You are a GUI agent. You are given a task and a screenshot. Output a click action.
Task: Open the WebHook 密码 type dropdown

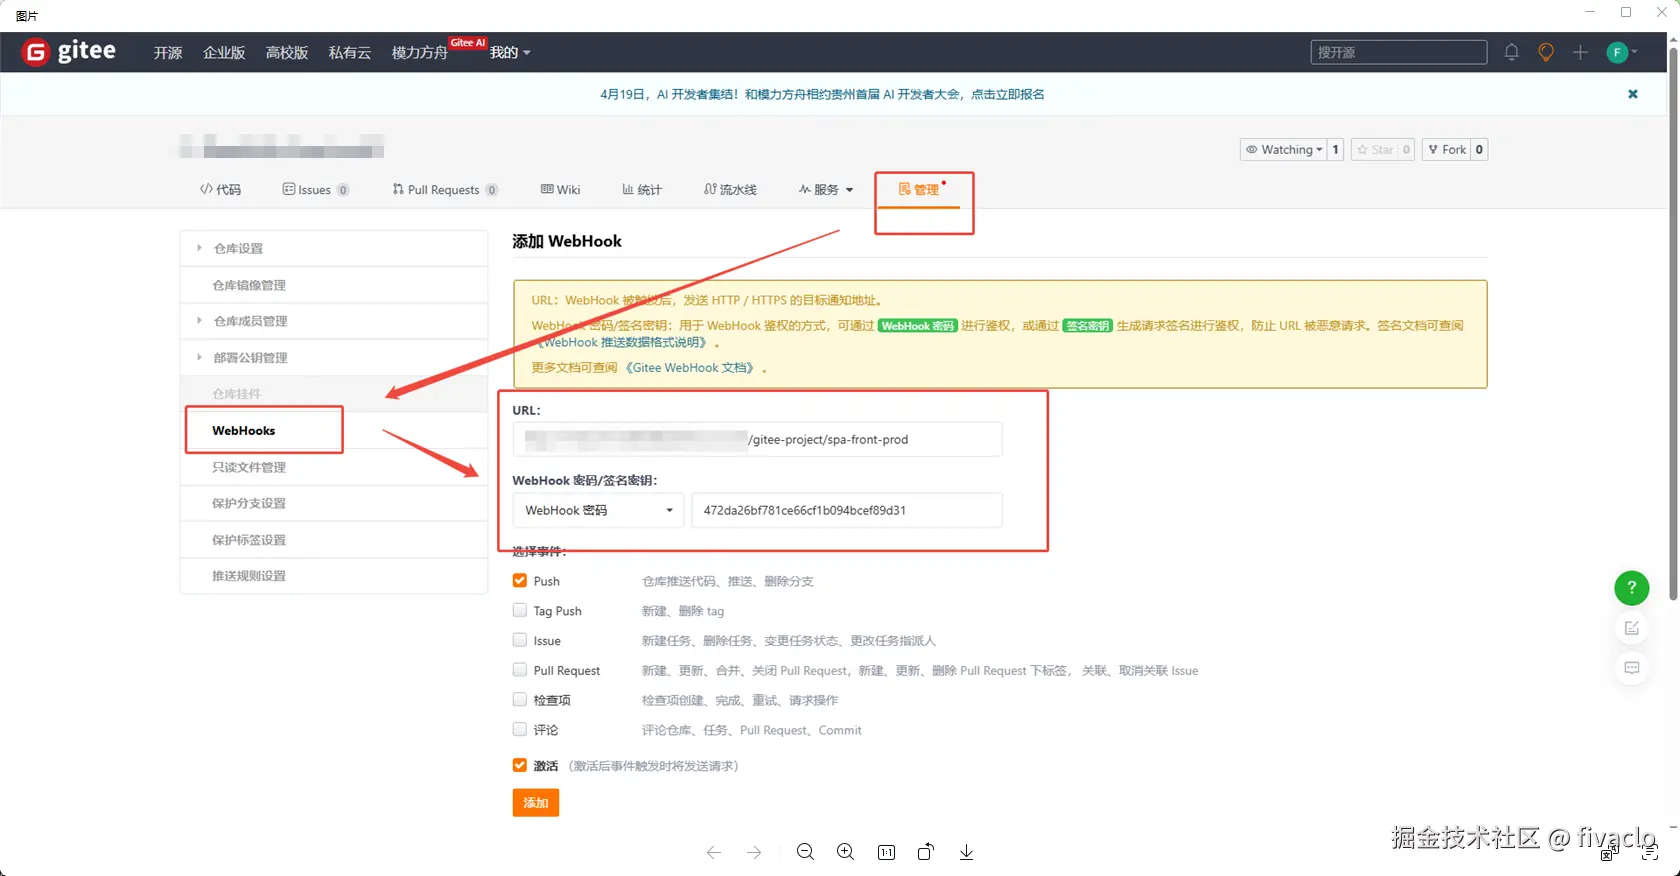click(598, 510)
